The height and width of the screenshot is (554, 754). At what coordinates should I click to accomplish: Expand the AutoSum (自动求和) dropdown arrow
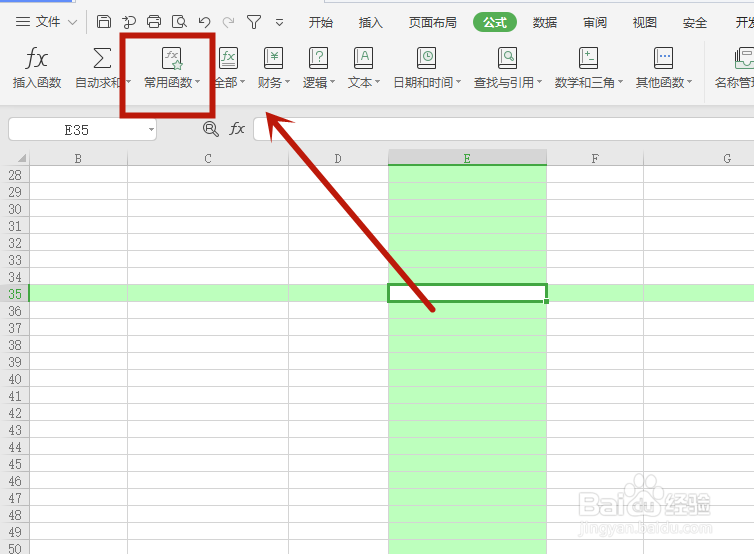pos(128,82)
